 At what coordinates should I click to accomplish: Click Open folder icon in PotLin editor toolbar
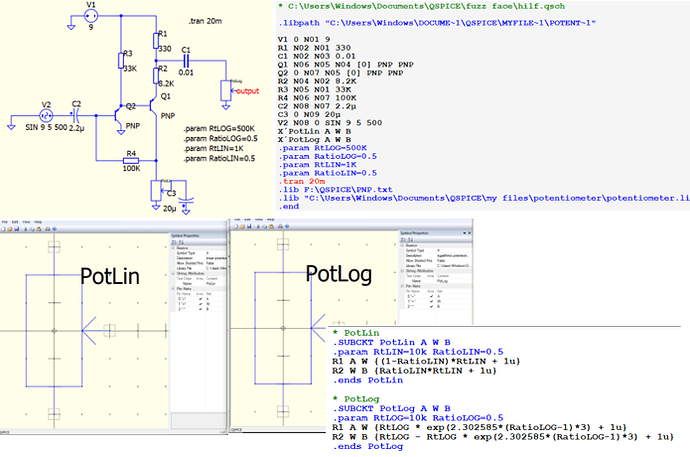10,229
